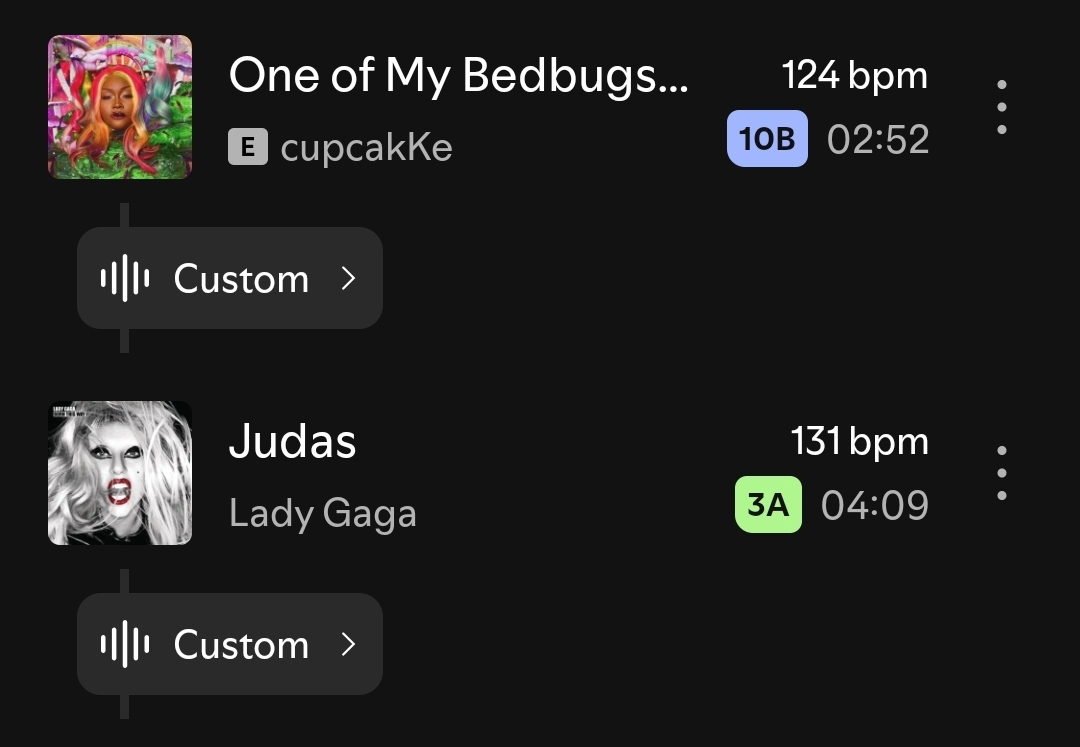Click the Custom label below the cupcakKe track
This screenshot has height=747, width=1080.
pyautogui.click(x=241, y=279)
